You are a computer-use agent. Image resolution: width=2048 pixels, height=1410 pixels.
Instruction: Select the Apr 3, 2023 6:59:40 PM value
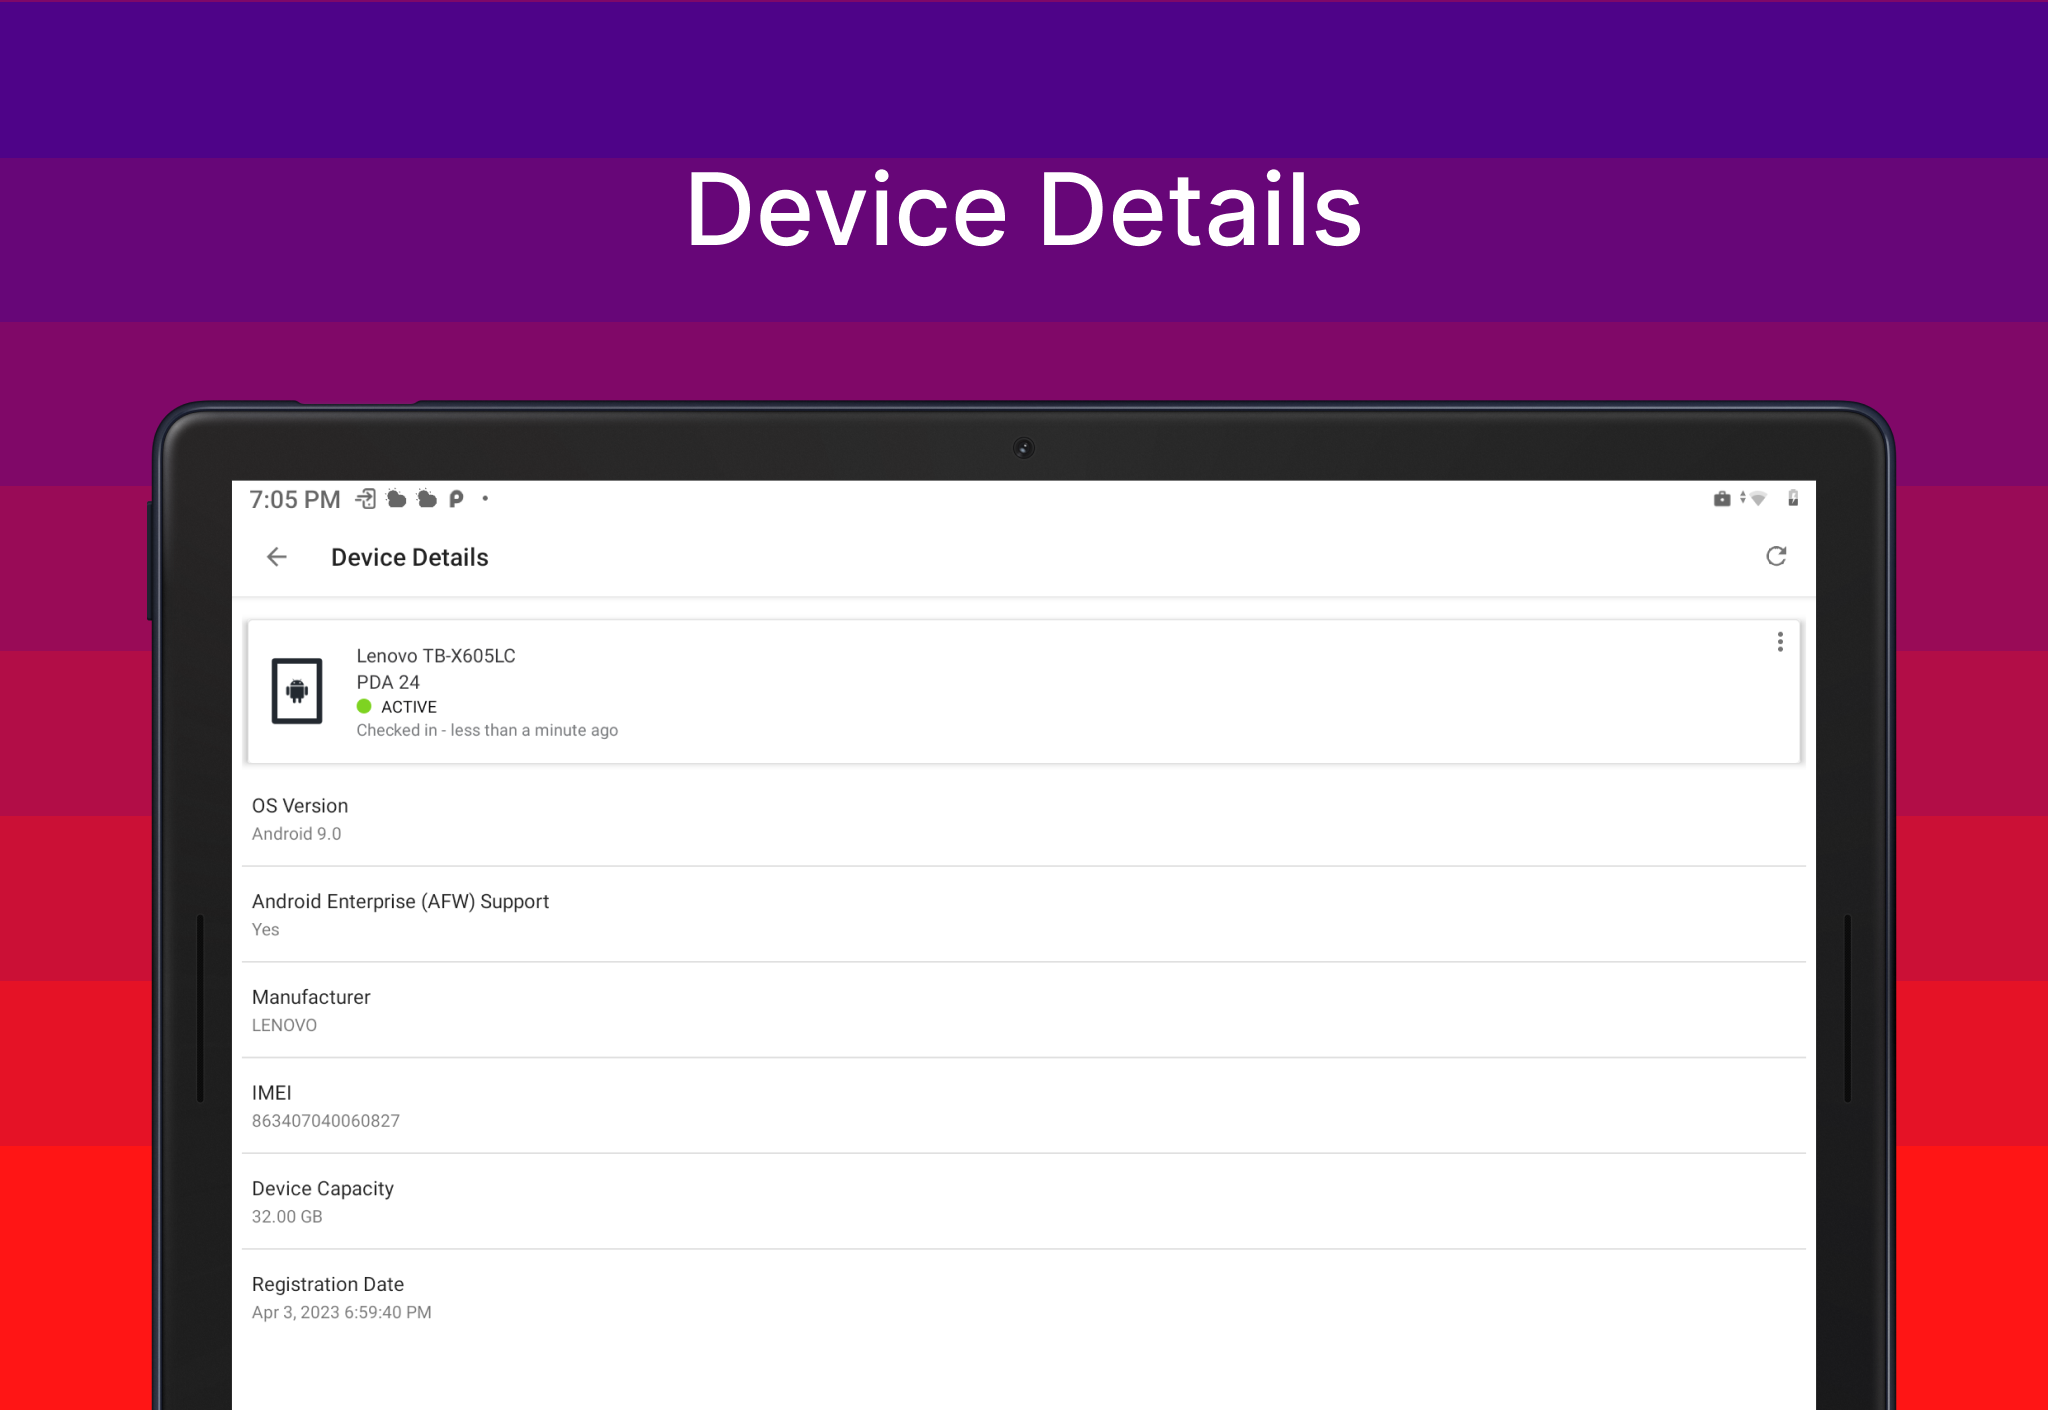pyautogui.click(x=342, y=1312)
